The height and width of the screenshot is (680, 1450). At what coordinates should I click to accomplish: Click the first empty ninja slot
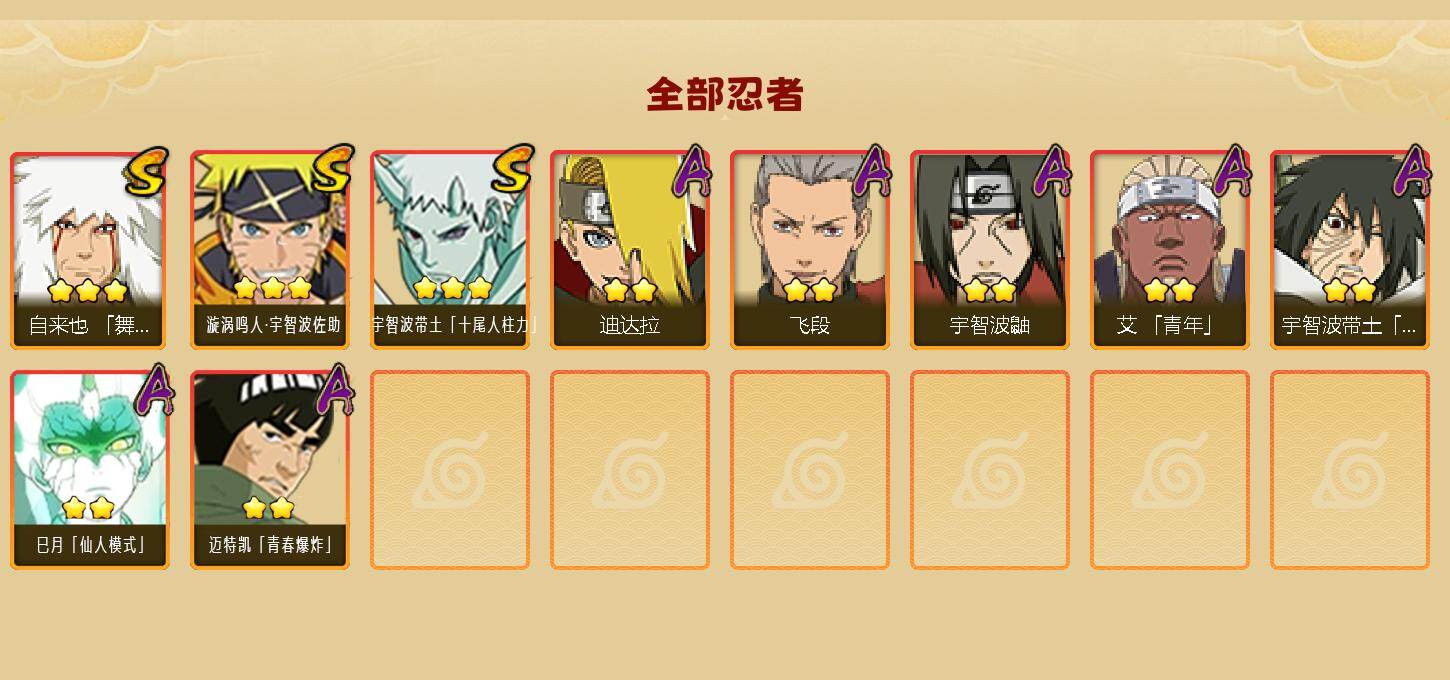pos(450,470)
